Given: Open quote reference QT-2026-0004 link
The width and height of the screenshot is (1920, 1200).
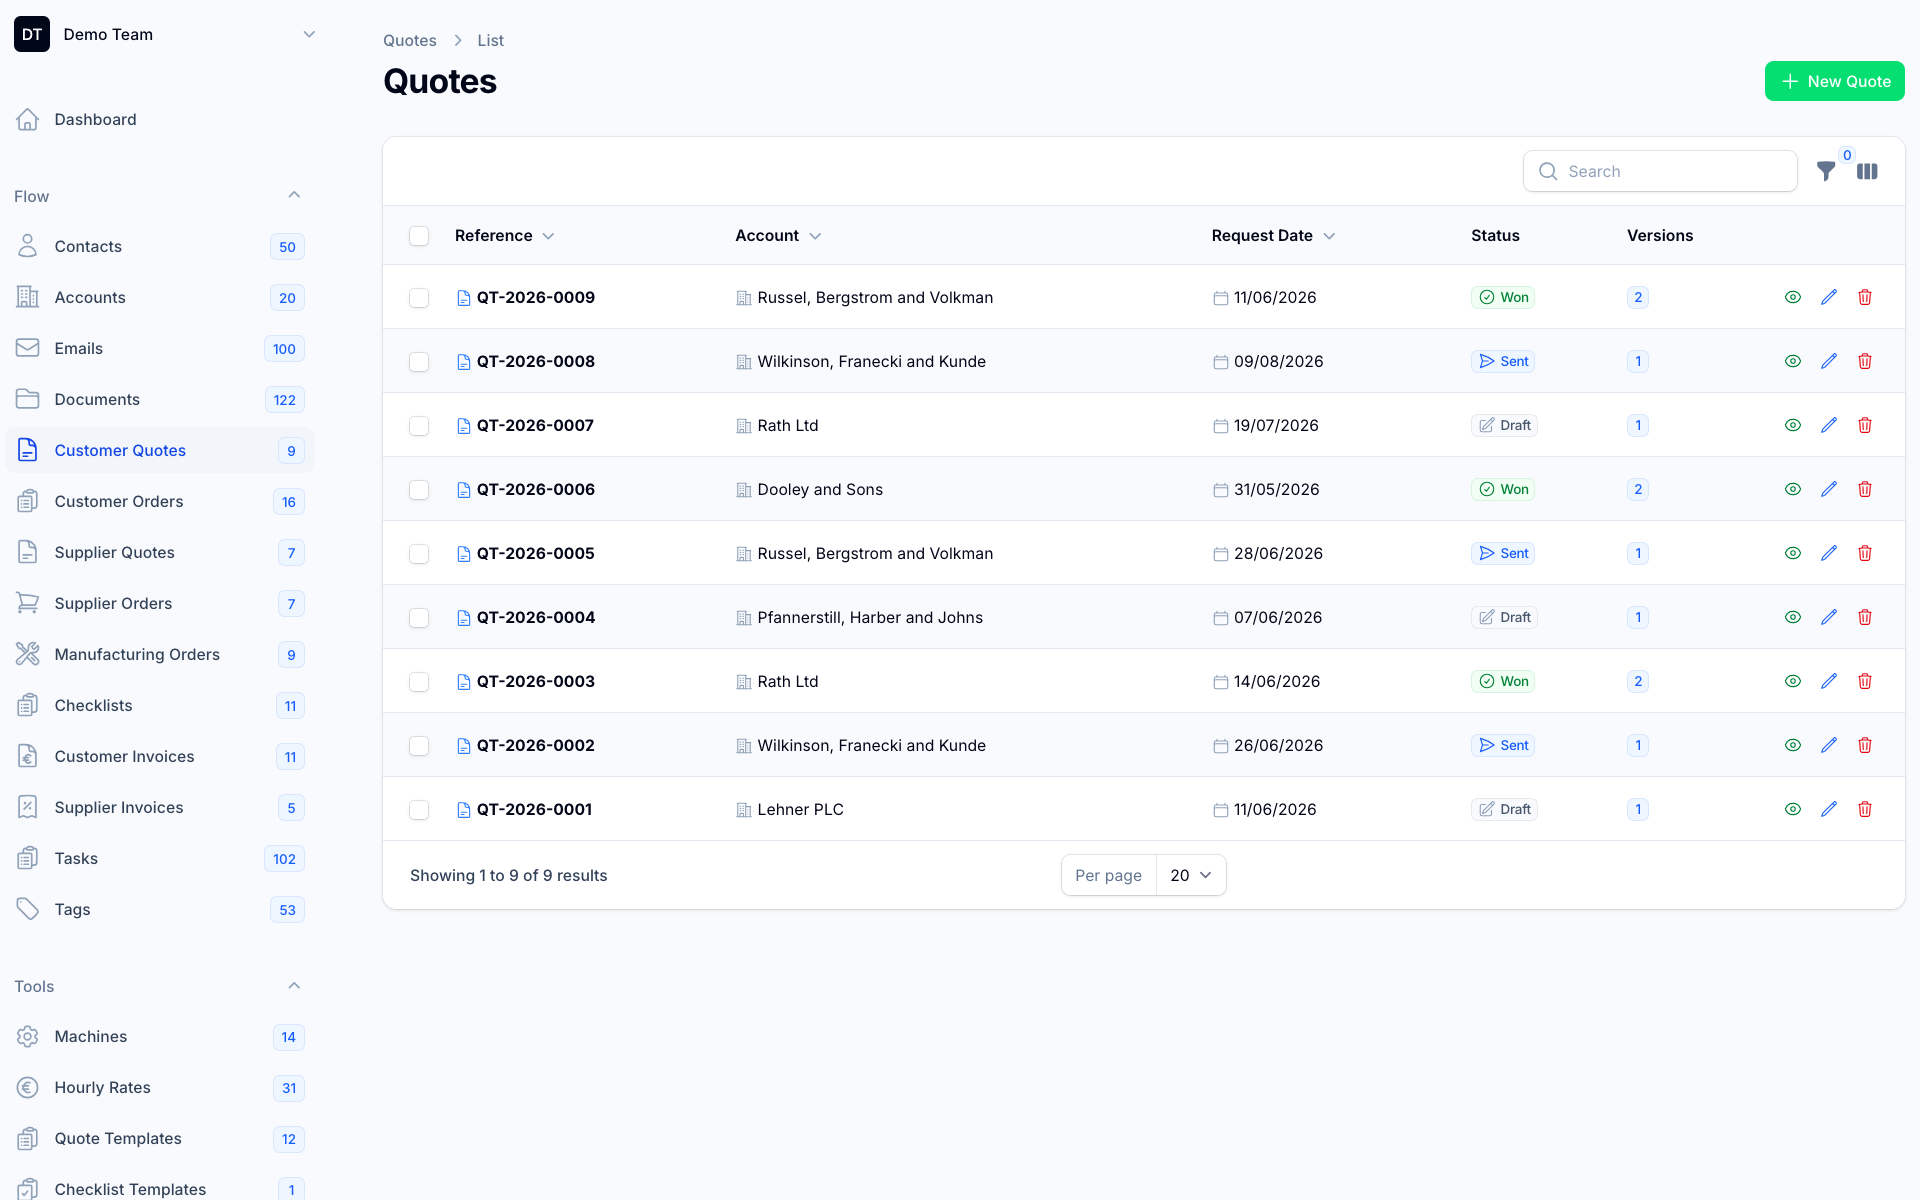Looking at the screenshot, I should [x=536, y=617].
